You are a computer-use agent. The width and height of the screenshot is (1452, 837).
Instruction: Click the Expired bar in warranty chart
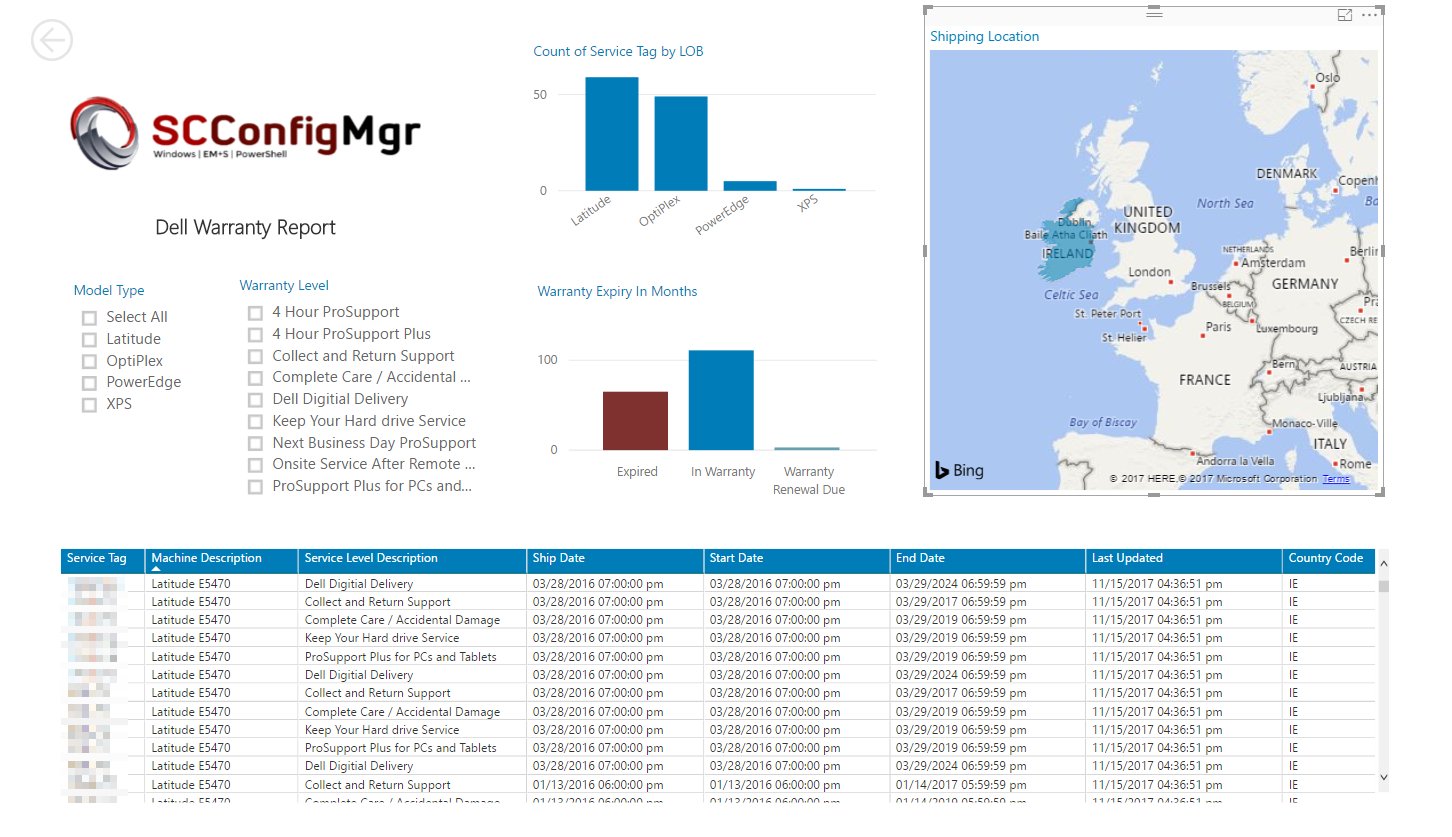click(635, 421)
